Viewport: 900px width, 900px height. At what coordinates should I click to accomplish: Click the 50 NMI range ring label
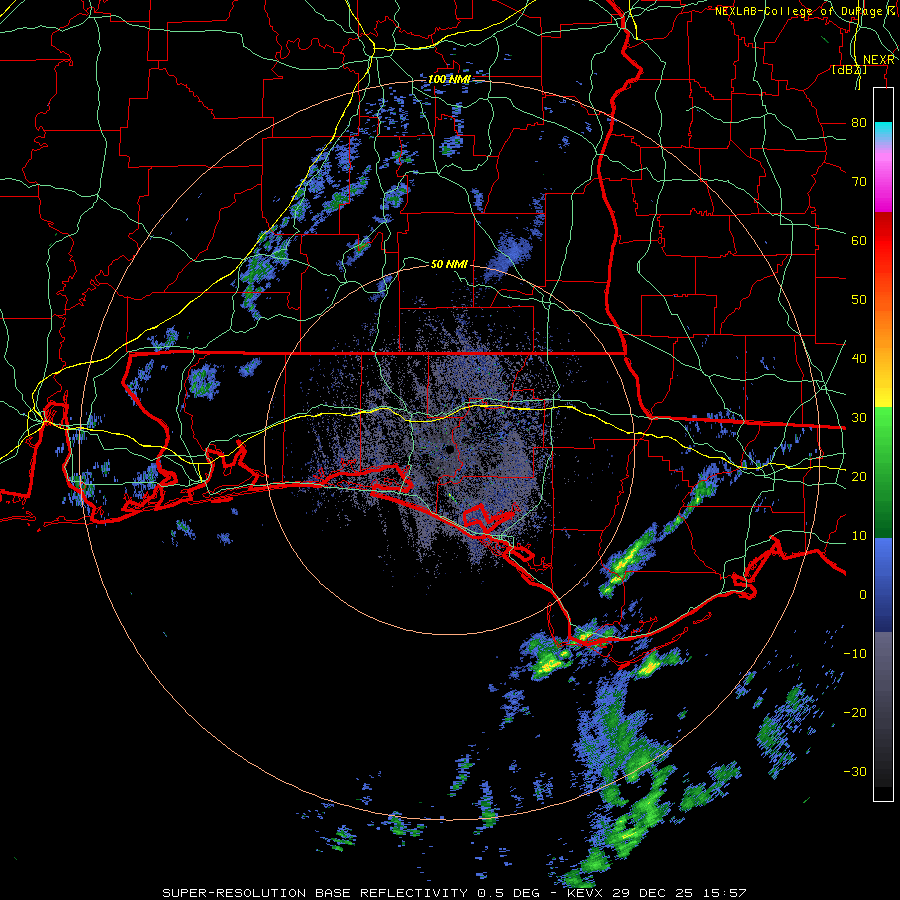[x=449, y=264]
